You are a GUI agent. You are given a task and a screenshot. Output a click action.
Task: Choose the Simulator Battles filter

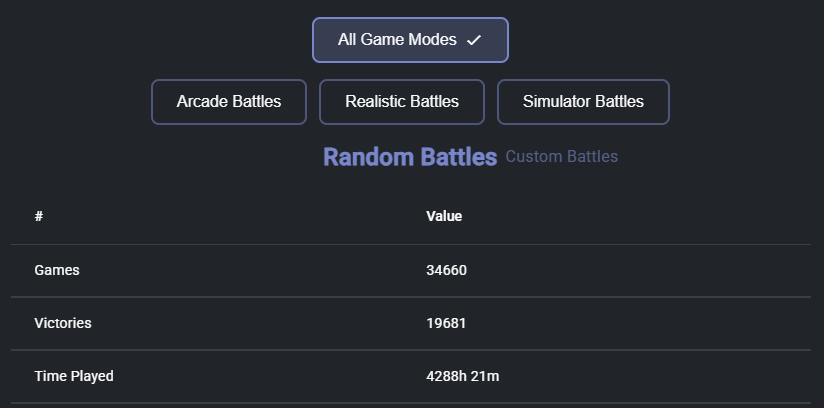[583, 102]
